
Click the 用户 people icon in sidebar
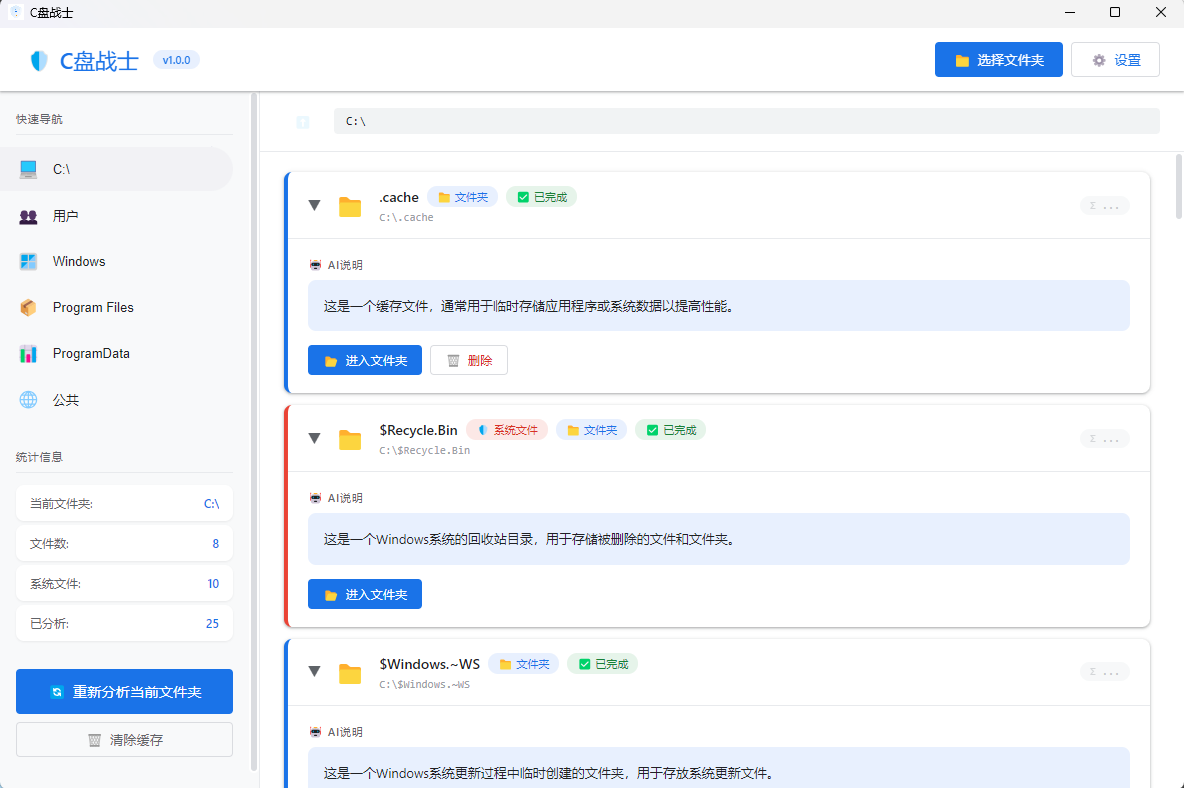[29, 217]
